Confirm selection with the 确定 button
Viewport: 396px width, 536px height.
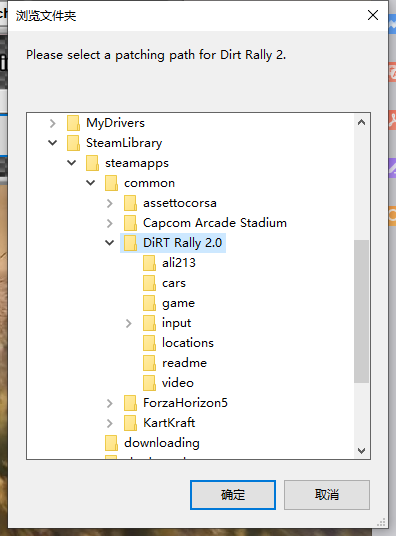[x=233, y=495]
